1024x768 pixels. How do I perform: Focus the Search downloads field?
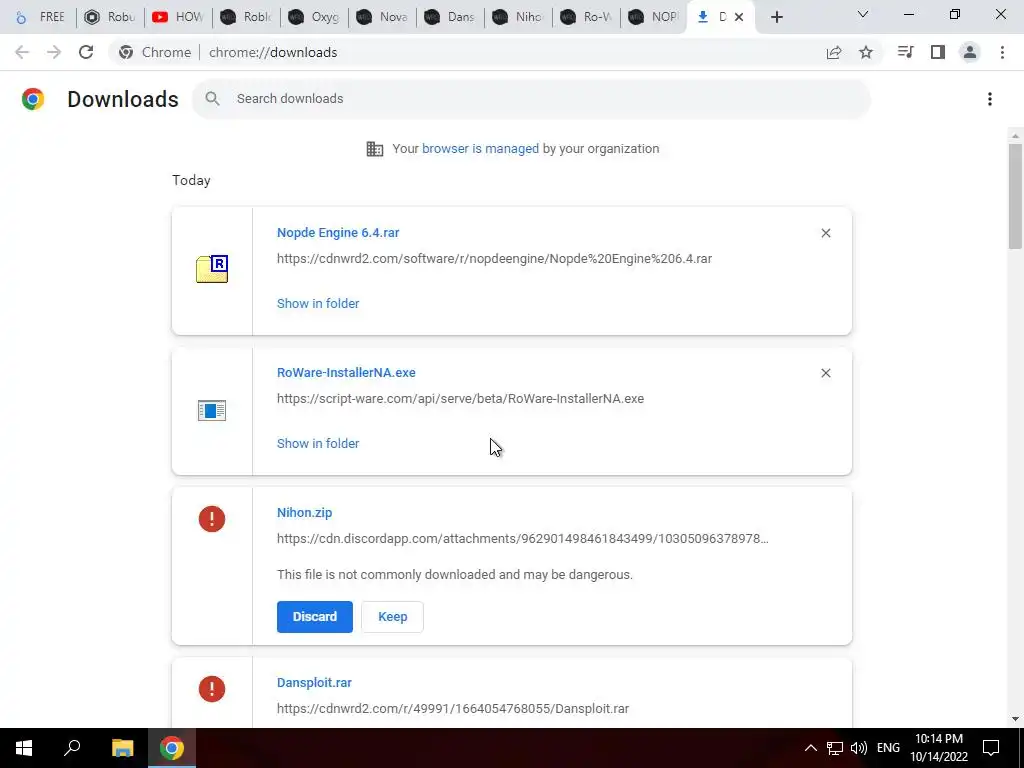tap(532, 99)
